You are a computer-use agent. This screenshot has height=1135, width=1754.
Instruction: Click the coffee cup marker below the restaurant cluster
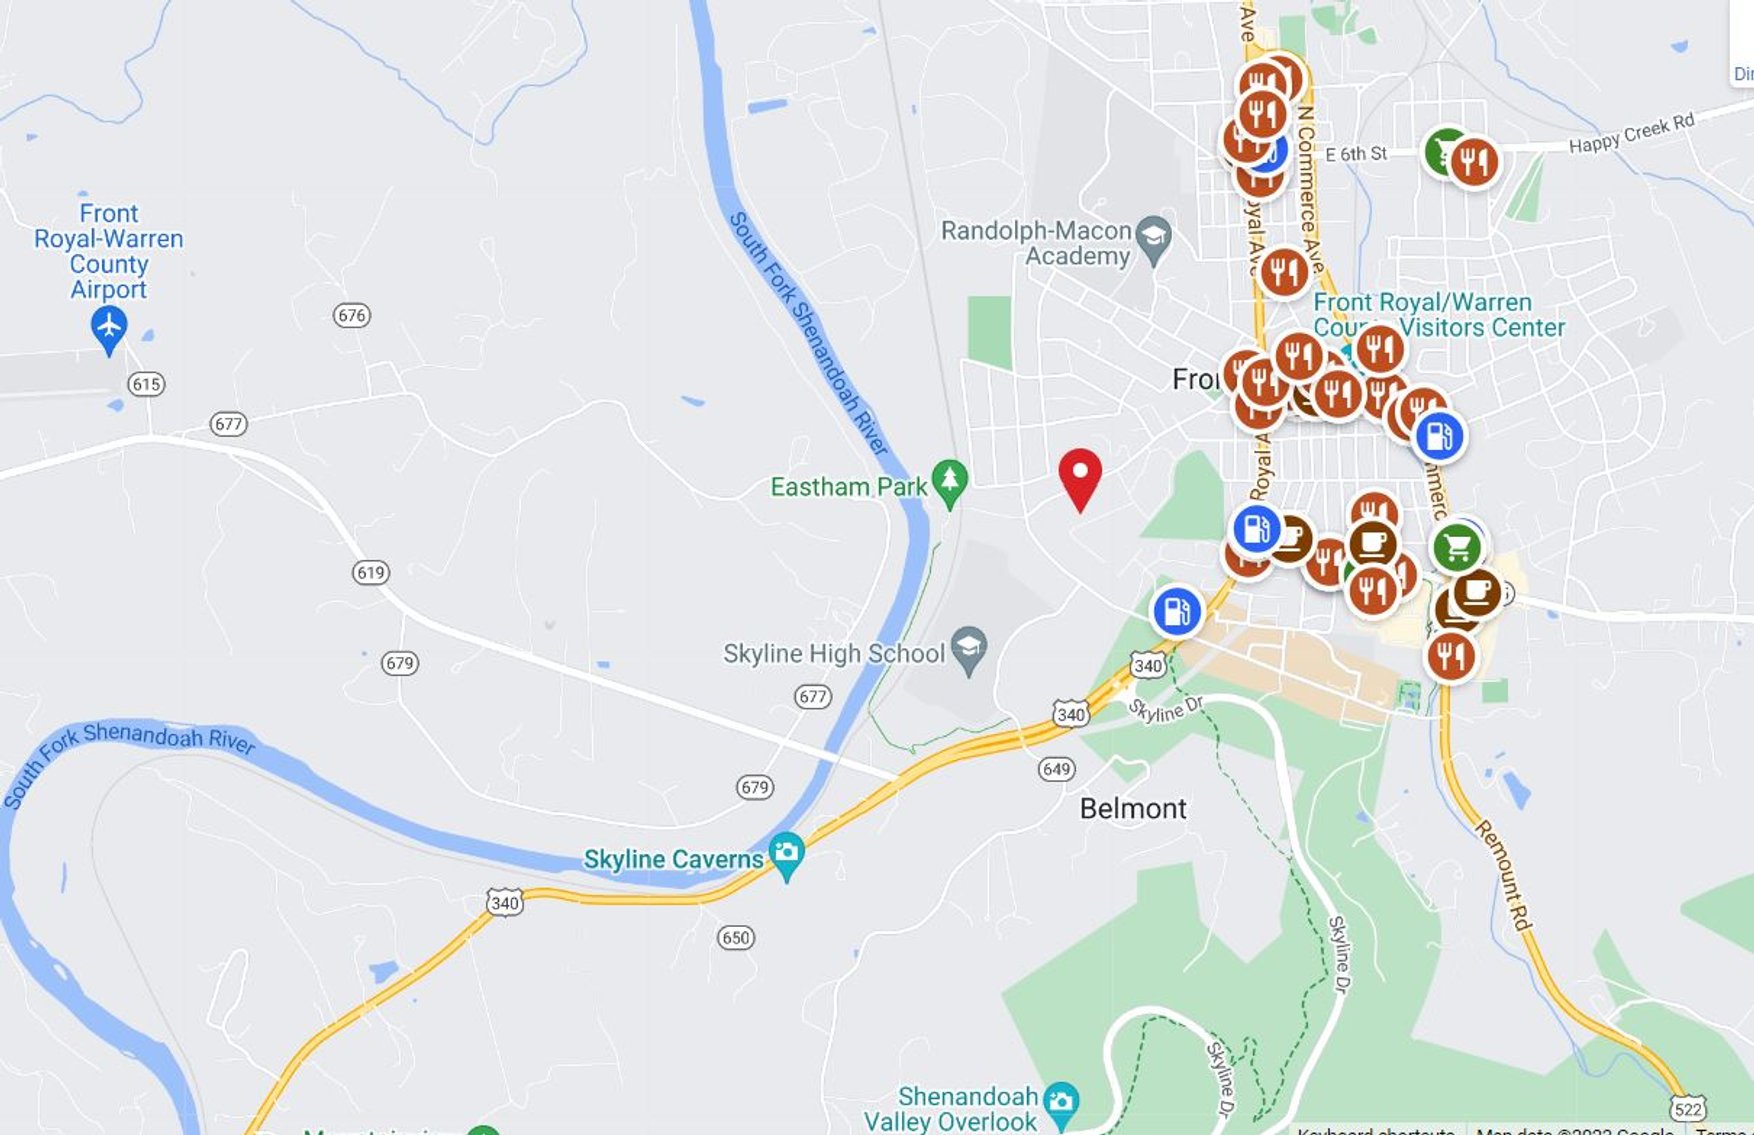[x=1373, y=544]
